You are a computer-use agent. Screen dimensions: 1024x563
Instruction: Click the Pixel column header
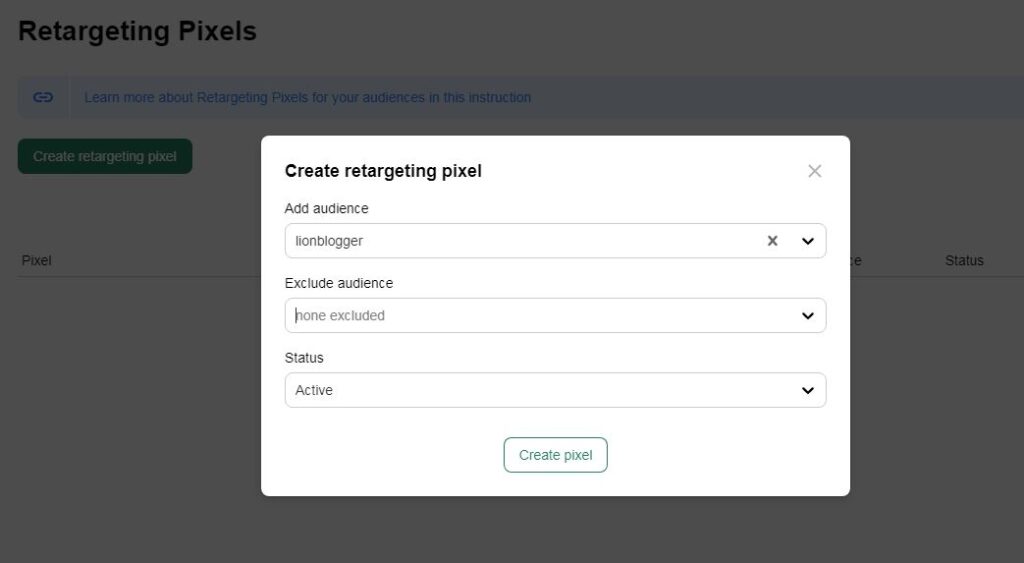(x=36, y=261)
